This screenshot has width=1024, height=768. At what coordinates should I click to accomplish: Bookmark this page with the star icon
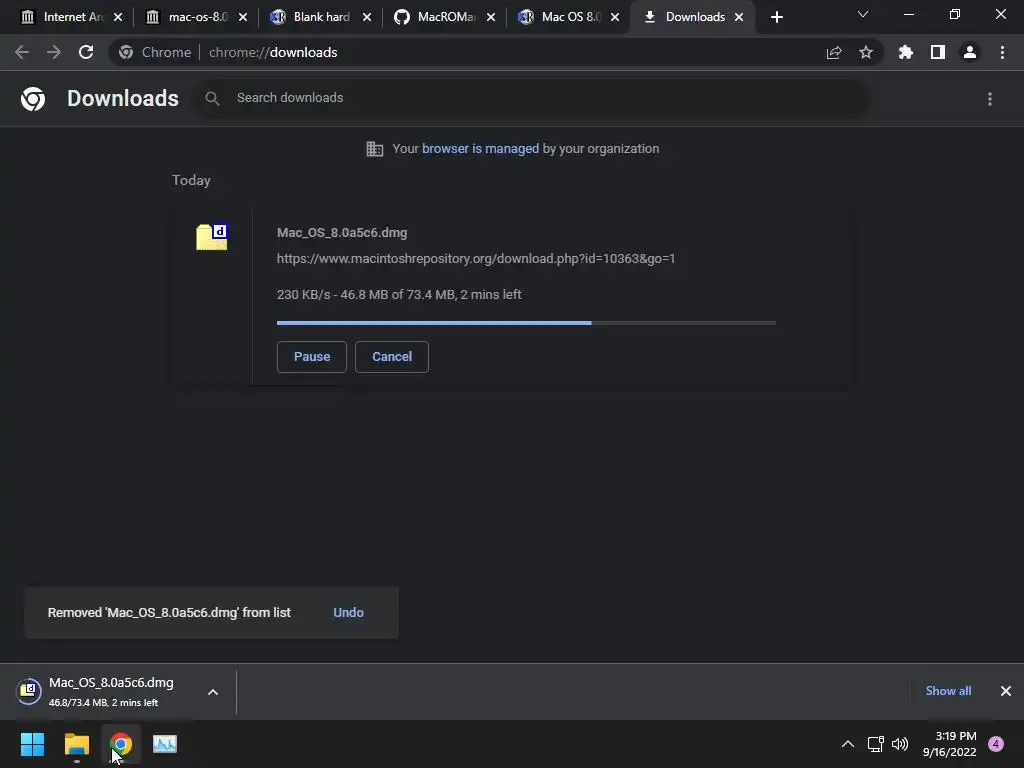(866, 52)
